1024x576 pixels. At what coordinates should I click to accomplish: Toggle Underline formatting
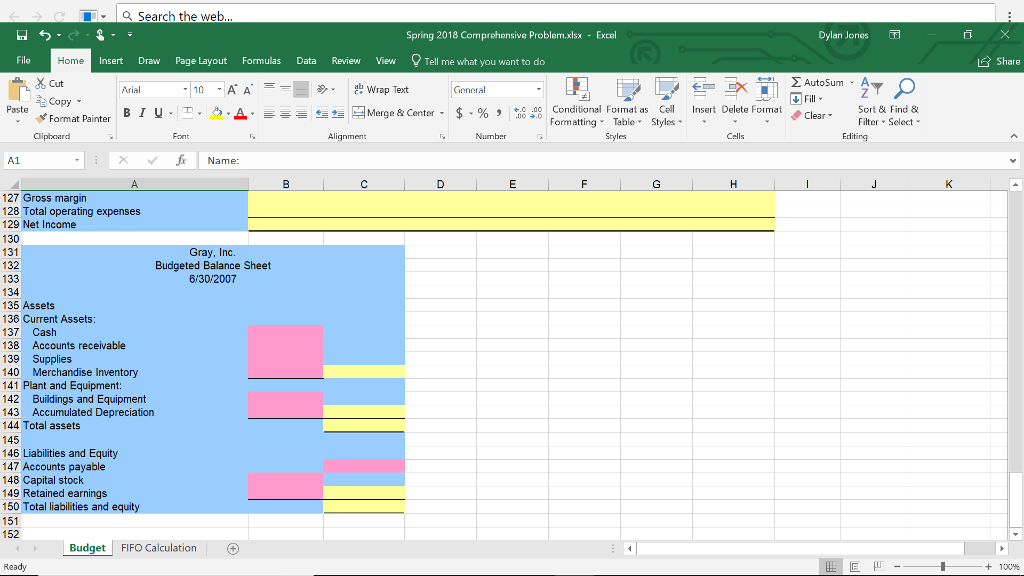coord(158,113)
